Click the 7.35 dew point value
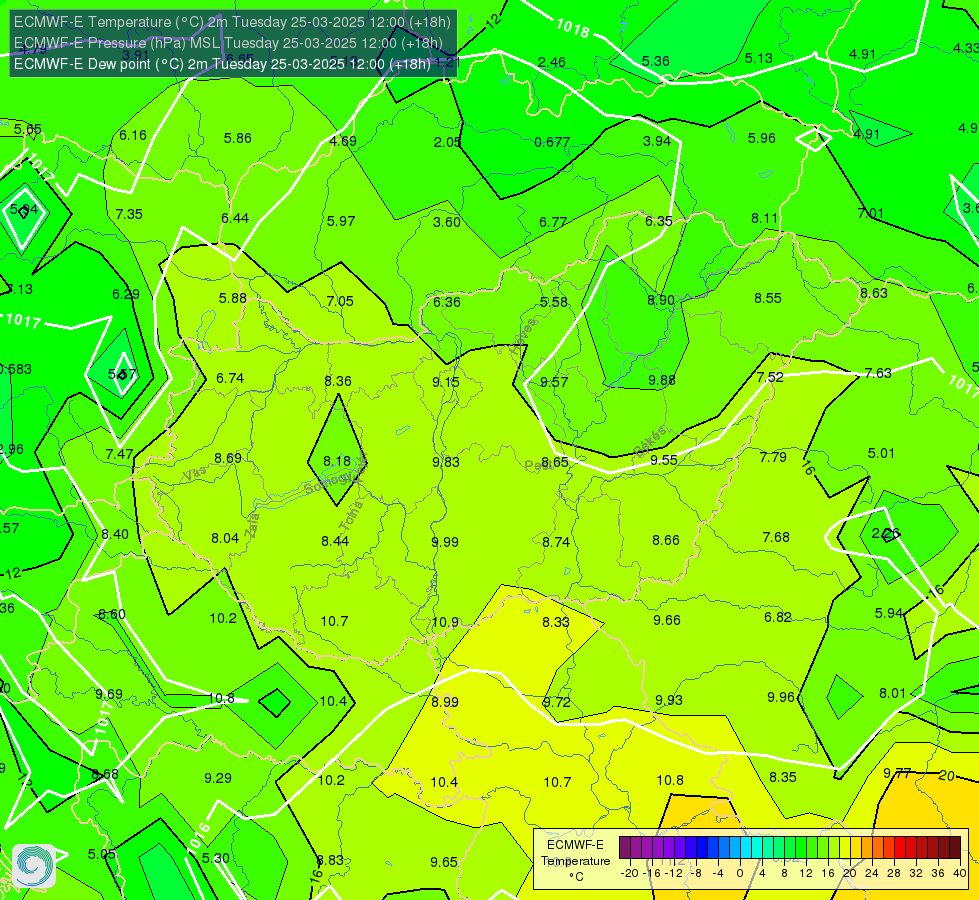The height and width of the screenshot is (900, 979). [x=129, y=214]
